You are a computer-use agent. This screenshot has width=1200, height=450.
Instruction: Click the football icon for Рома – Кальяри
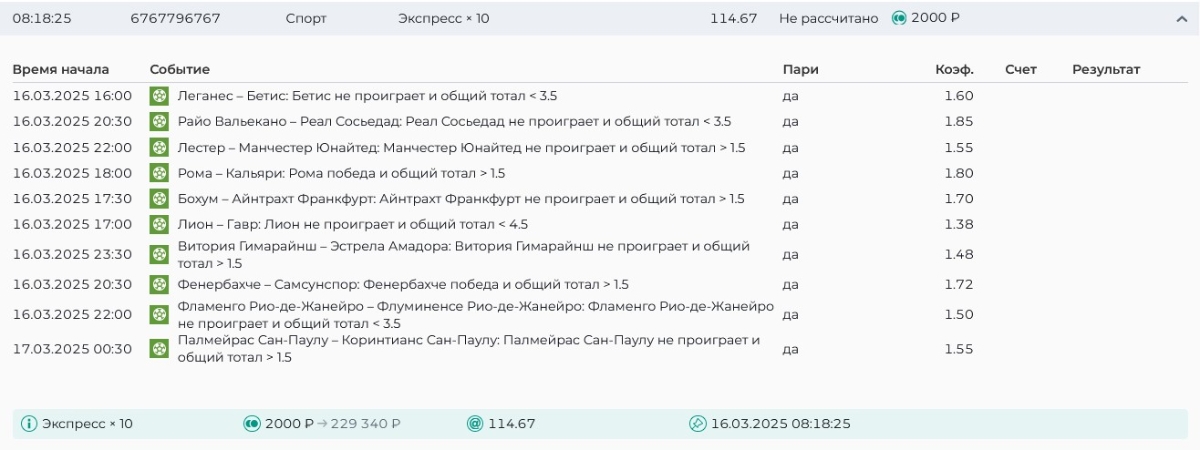tap(158, 173)
